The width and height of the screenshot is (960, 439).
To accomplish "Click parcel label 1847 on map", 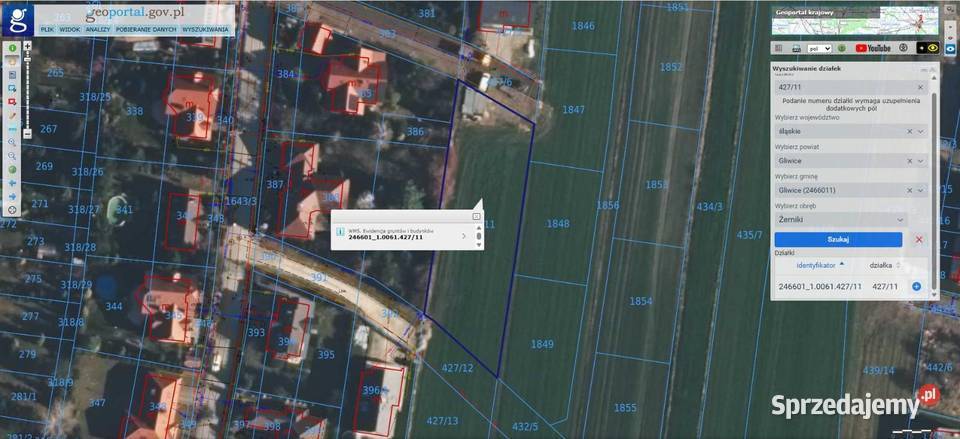I will (x=573, y=110).
